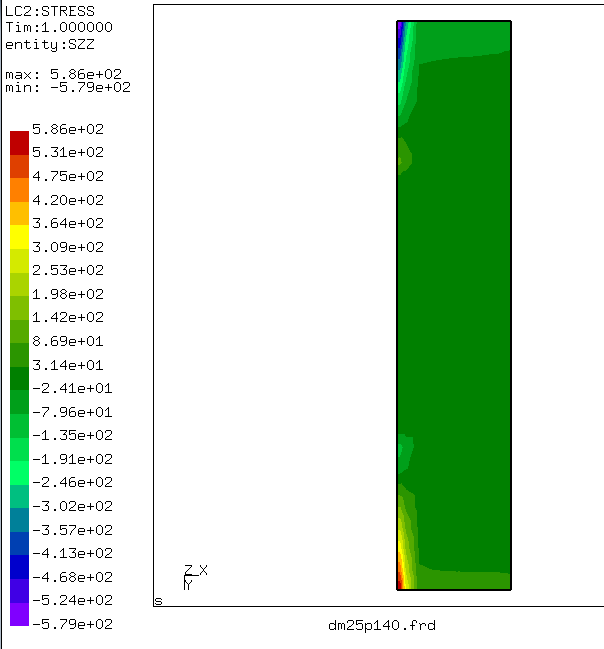
Task: Click the legend value -3.57e+02
Action: [72, 530]
